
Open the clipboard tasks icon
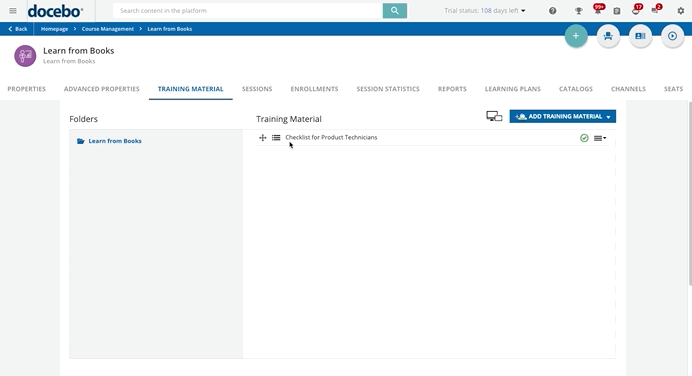(617, 11)
